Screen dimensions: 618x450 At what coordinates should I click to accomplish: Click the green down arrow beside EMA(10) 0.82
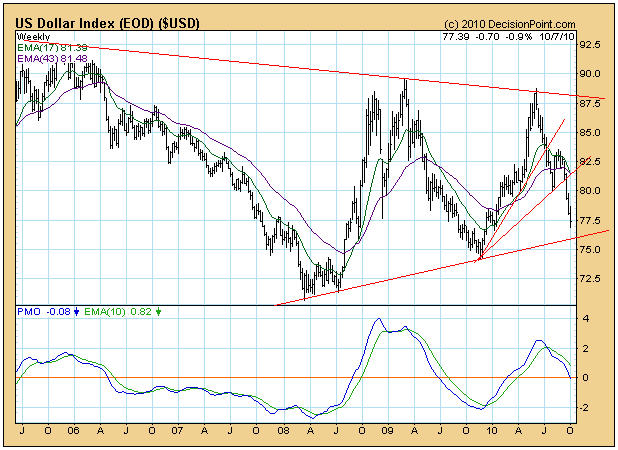pos(160,312)
